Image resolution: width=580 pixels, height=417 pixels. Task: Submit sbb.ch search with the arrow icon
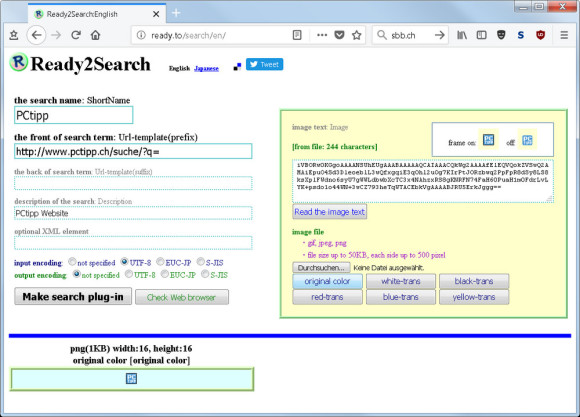pos(439,35)
